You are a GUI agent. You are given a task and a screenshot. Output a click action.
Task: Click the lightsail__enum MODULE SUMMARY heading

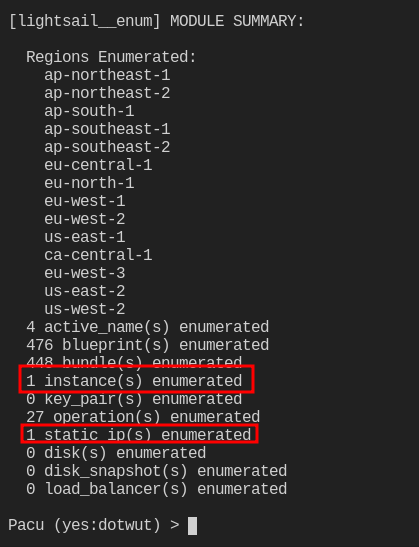click(x=157, y=21)
